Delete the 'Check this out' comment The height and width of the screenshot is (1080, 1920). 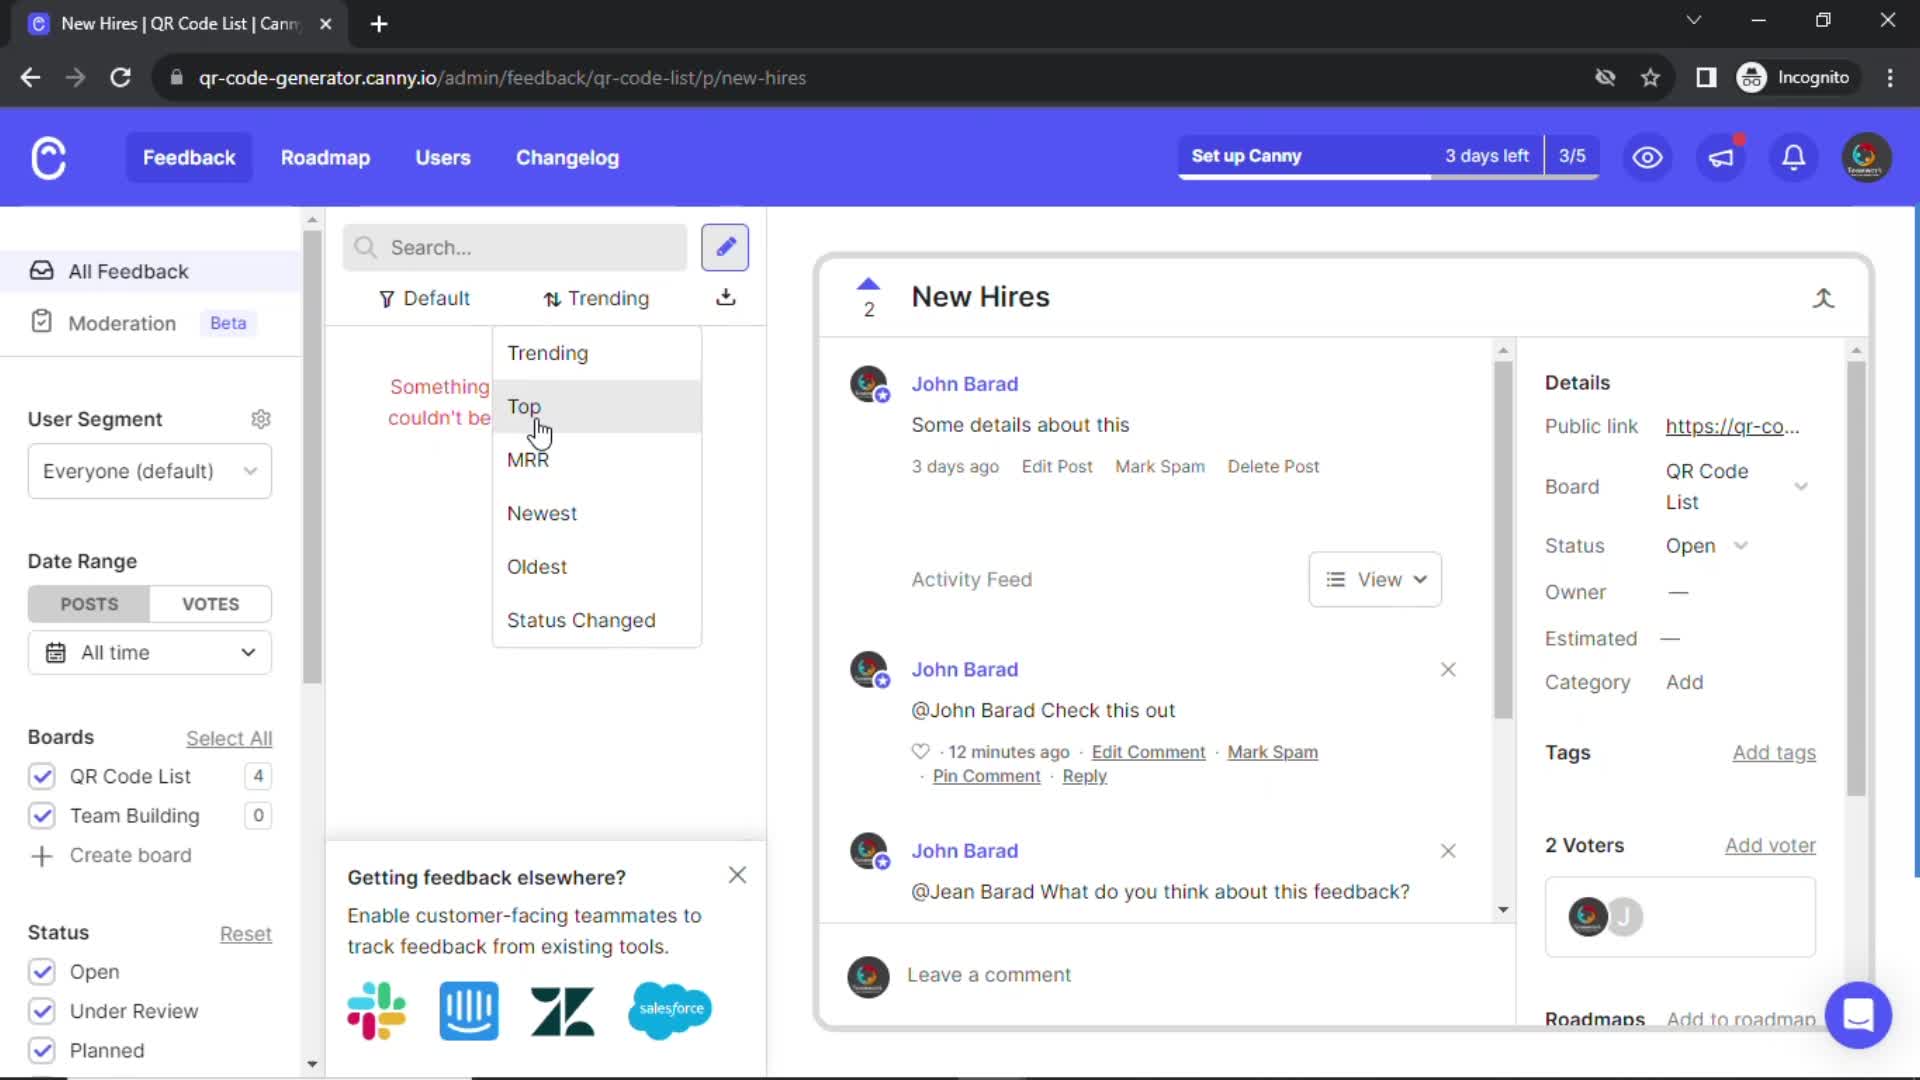[x=1448, y=670]
